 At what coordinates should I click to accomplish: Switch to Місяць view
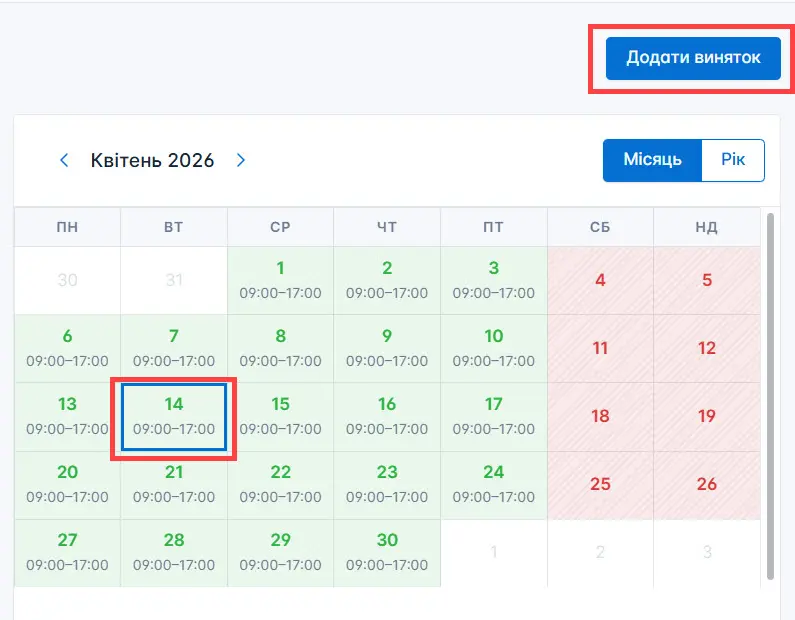tap(652, 160)
